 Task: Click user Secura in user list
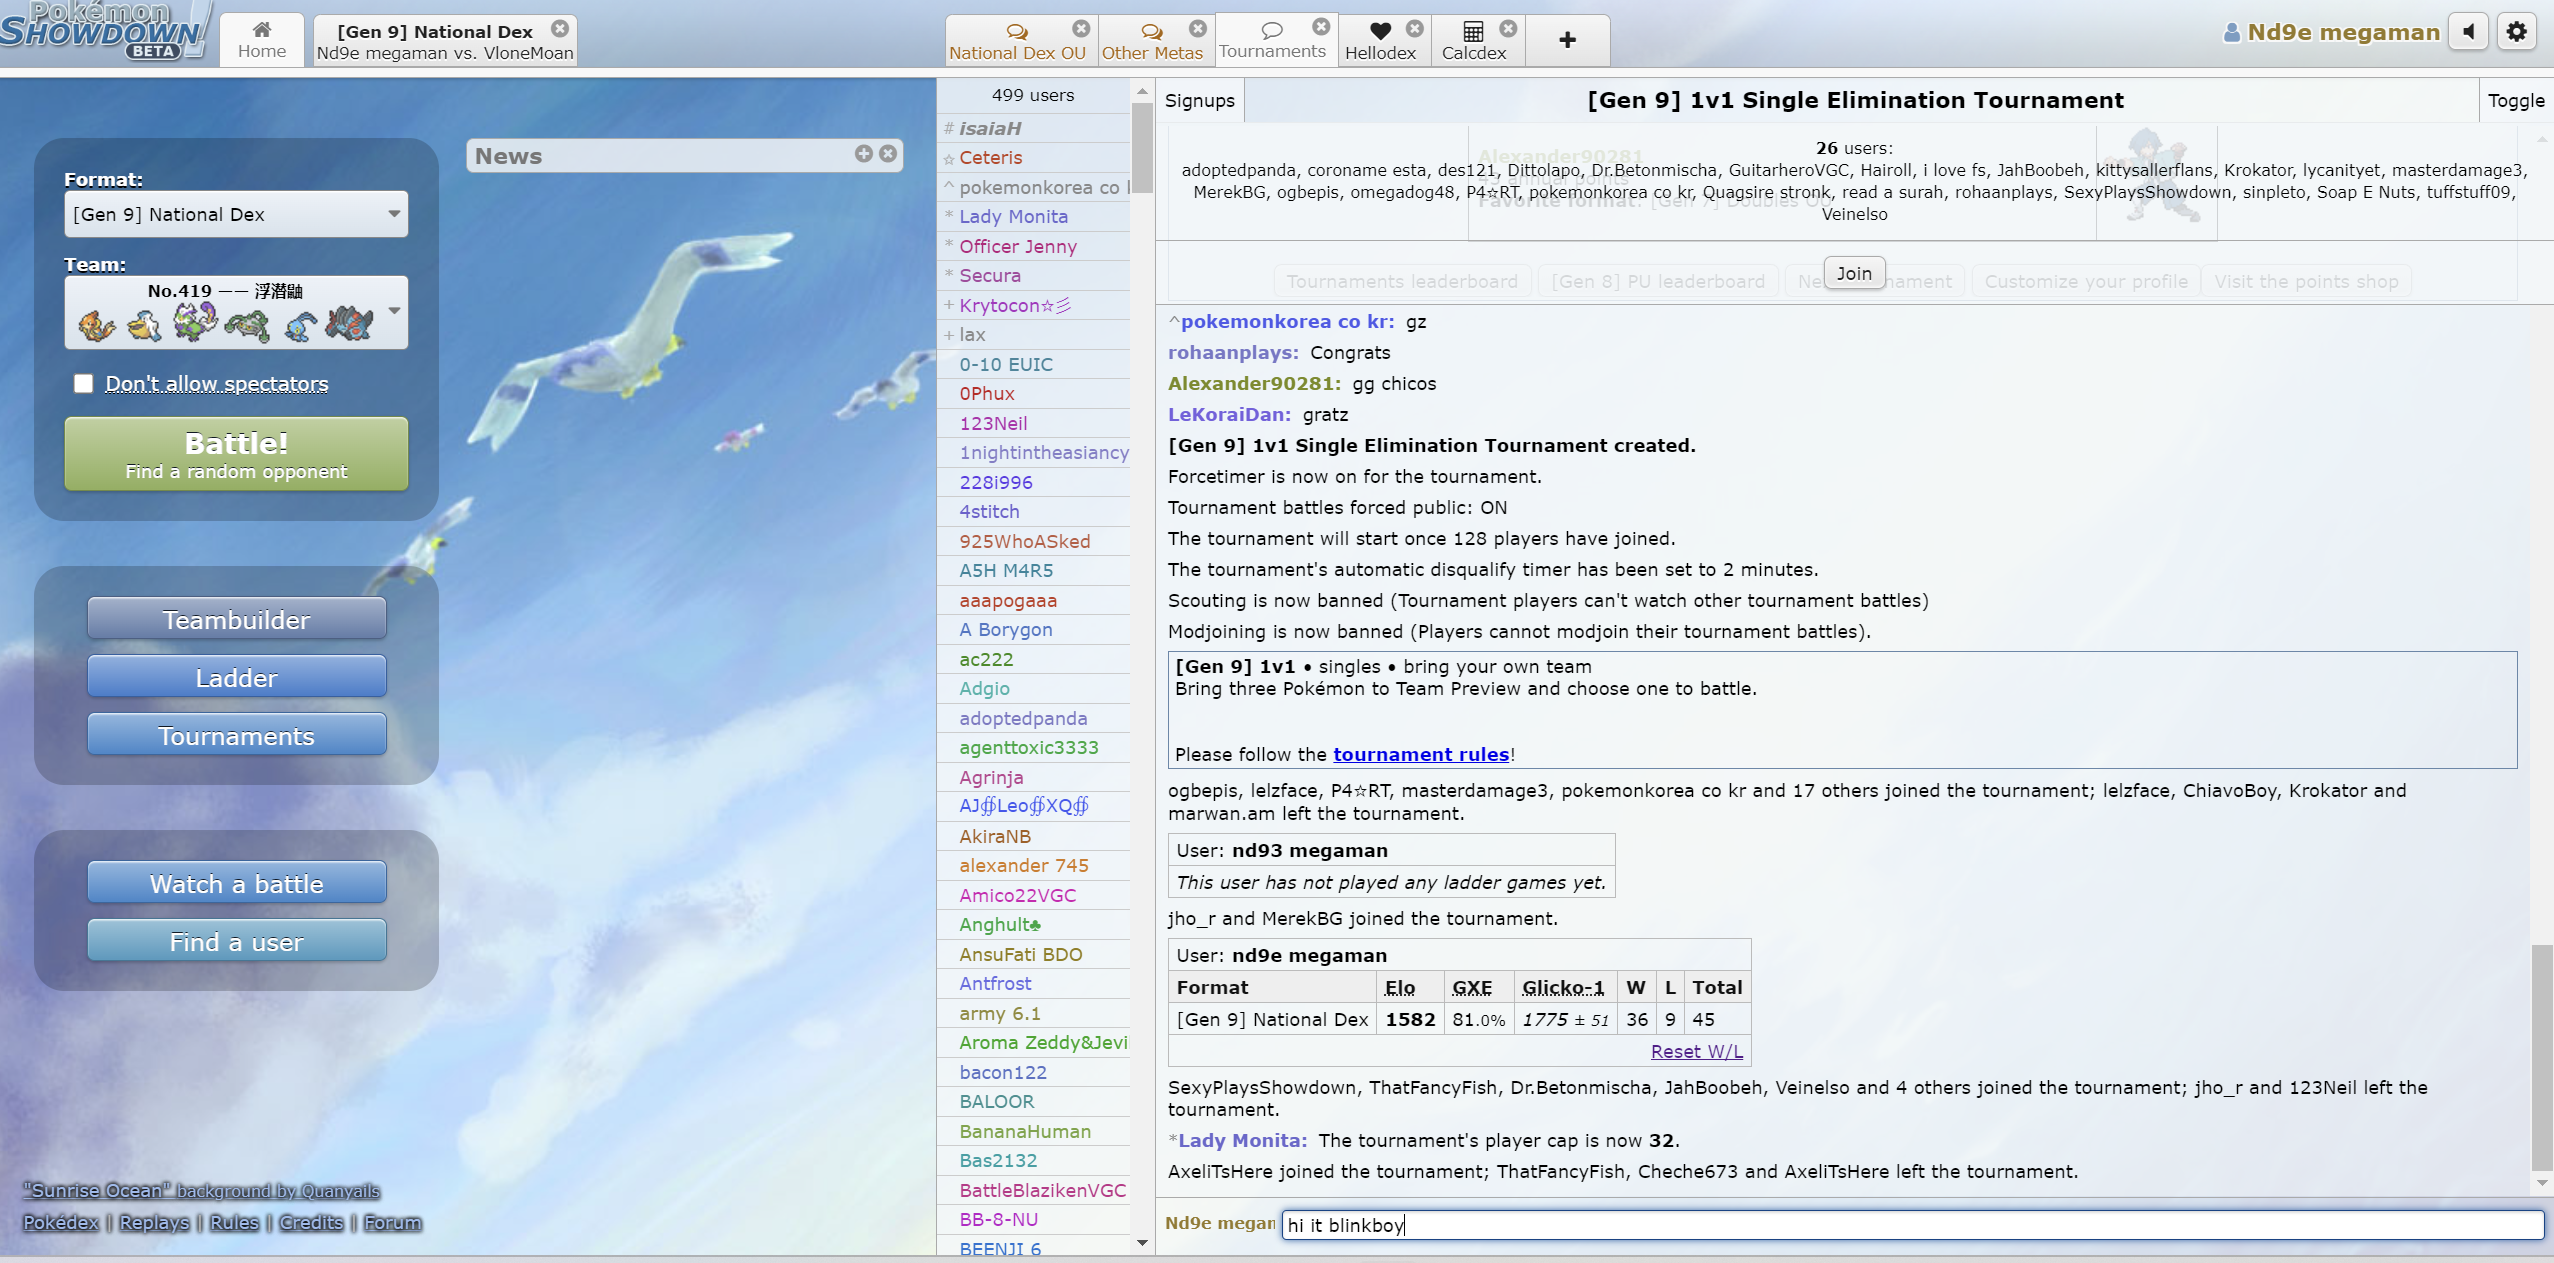tap(1034, 275)
